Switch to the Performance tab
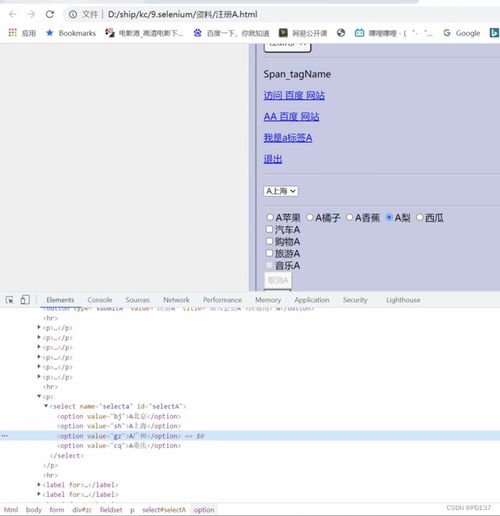Screen dimensions: 500x516 [x=222, y=300]
